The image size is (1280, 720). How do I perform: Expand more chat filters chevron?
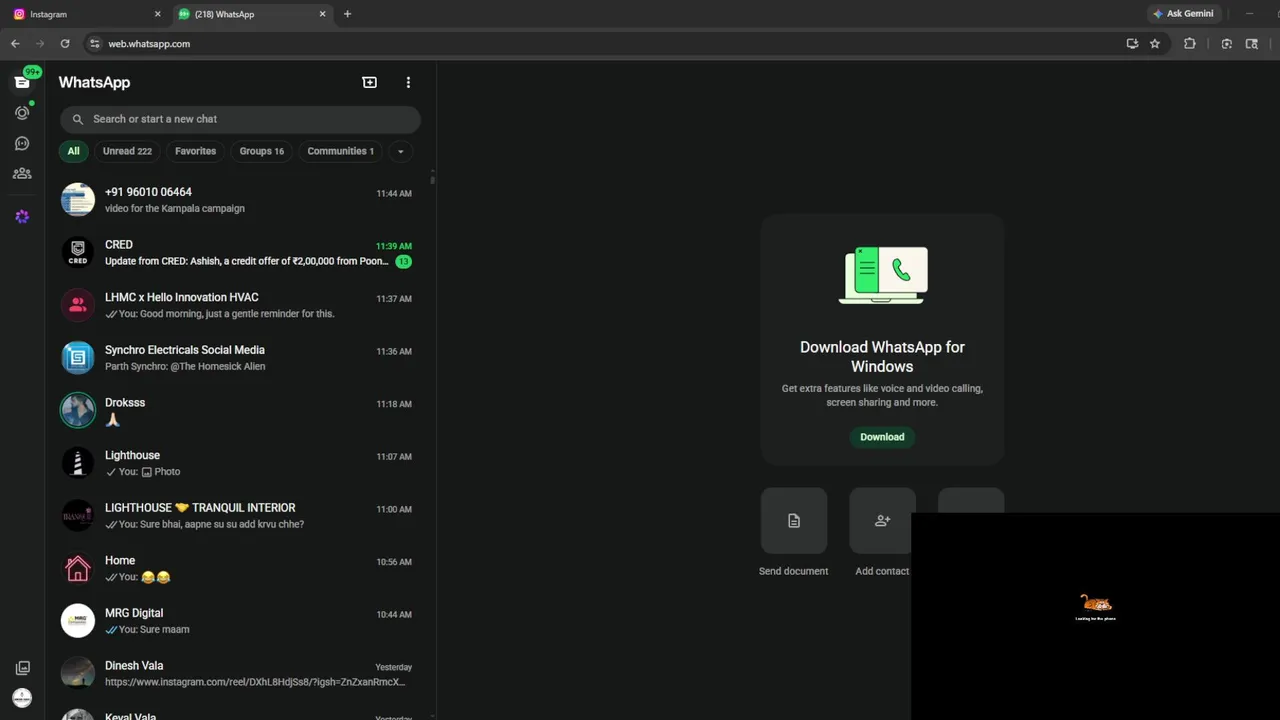click(400, 152)
